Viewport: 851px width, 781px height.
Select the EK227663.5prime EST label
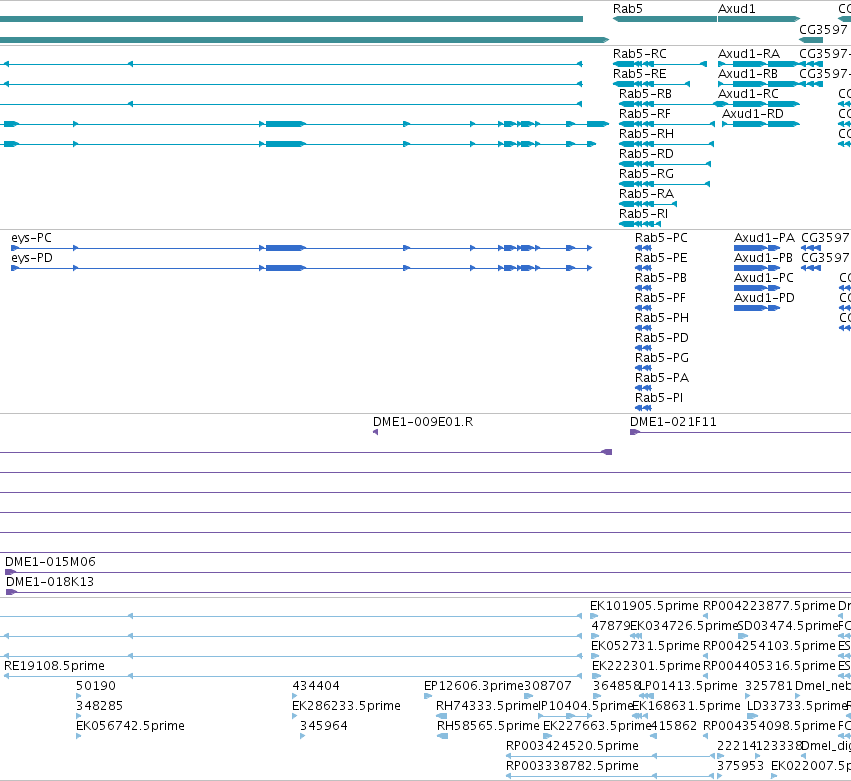point(597,726)
